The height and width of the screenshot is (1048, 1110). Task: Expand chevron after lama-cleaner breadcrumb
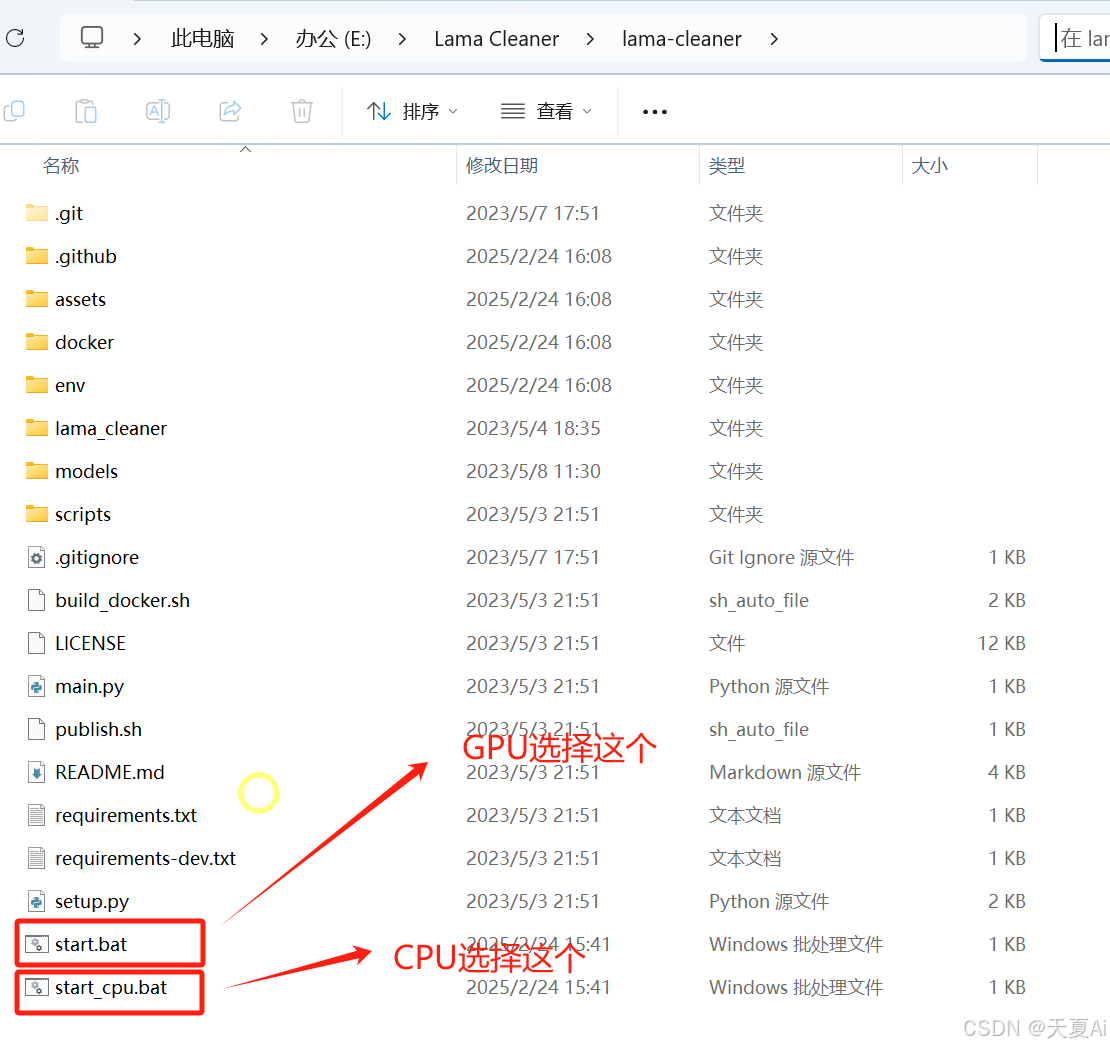coord(774,39)
